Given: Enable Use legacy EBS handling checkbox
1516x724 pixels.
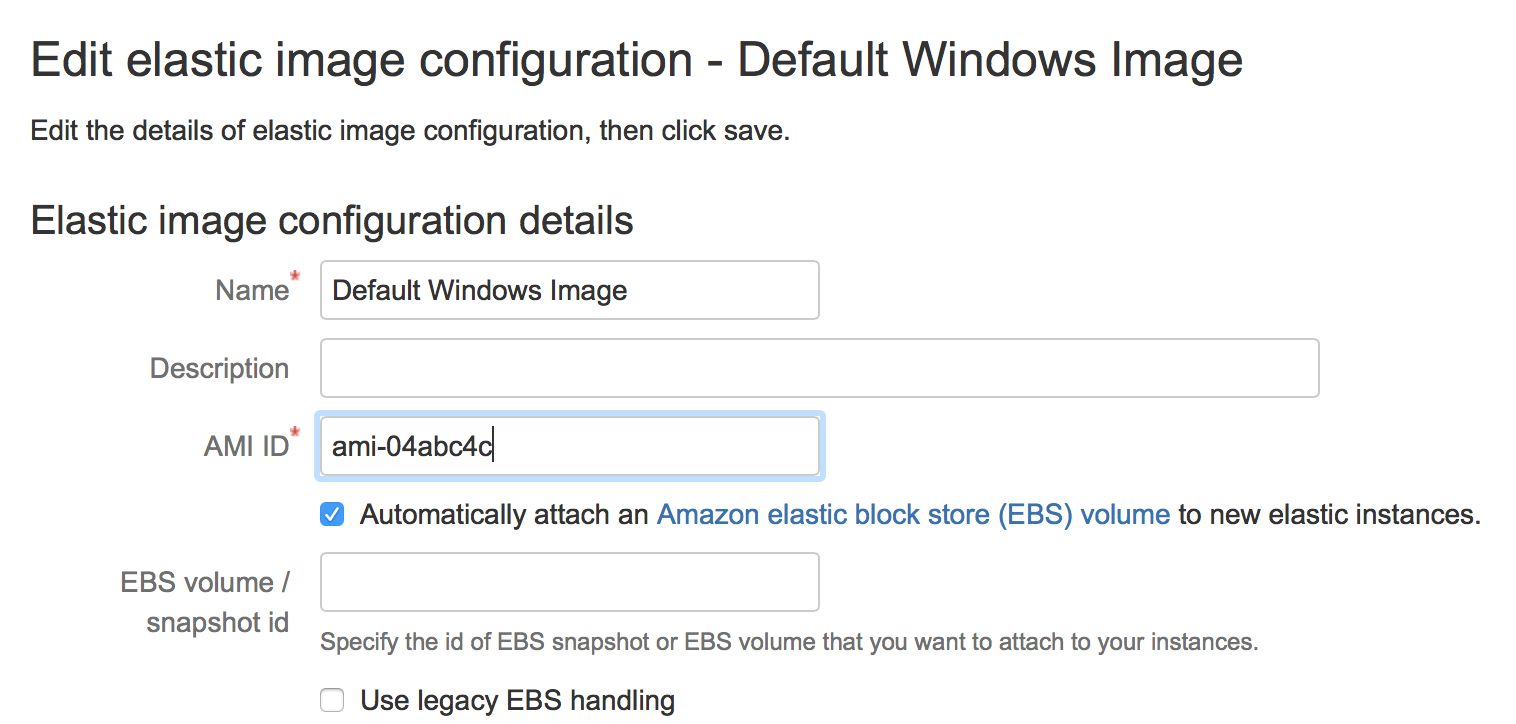Looking at the screenshot, I should click(332, 701).
